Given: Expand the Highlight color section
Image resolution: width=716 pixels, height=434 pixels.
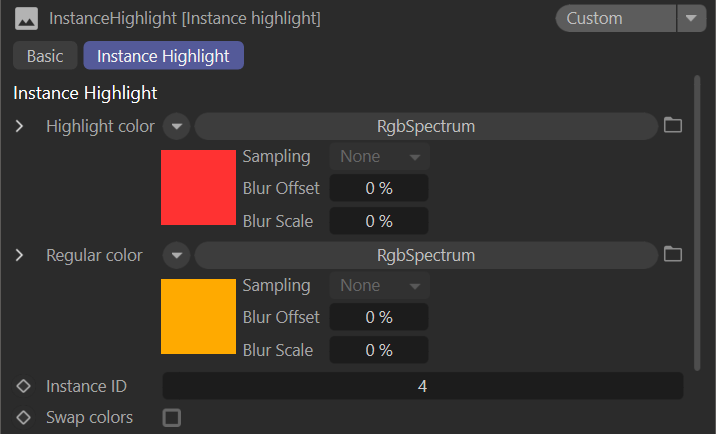Looking at the screenshot, I should (x=20, y=127).
